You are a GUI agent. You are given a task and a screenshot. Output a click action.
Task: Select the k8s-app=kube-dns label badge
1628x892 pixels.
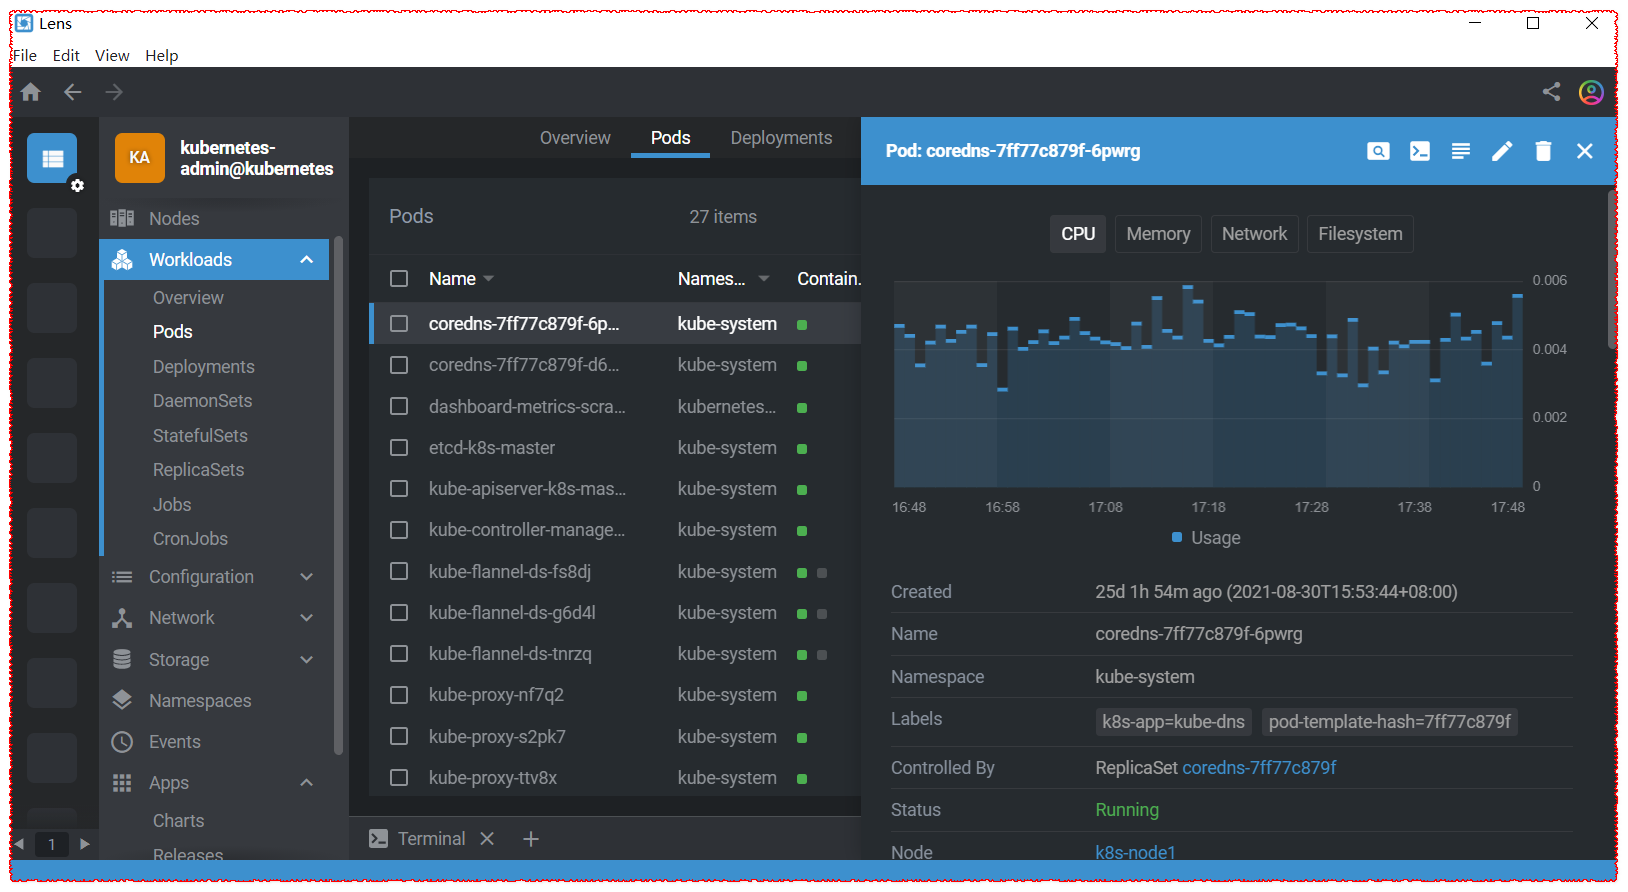click(x=1173, y=722)
